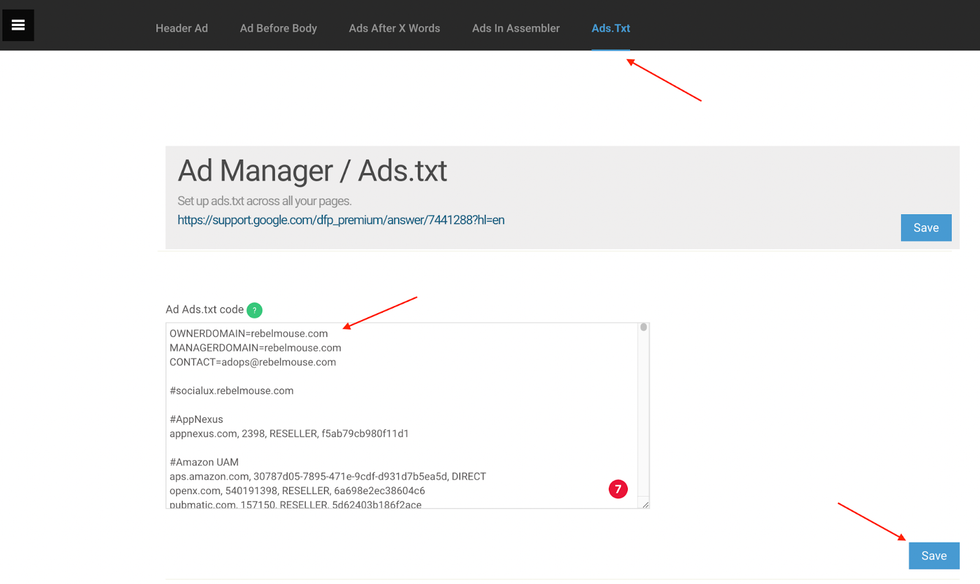Image resolution: width=980 pixels, height=584 pixels.
Task: Click the bottom Save button below the textarea
Action: point(933,556)
